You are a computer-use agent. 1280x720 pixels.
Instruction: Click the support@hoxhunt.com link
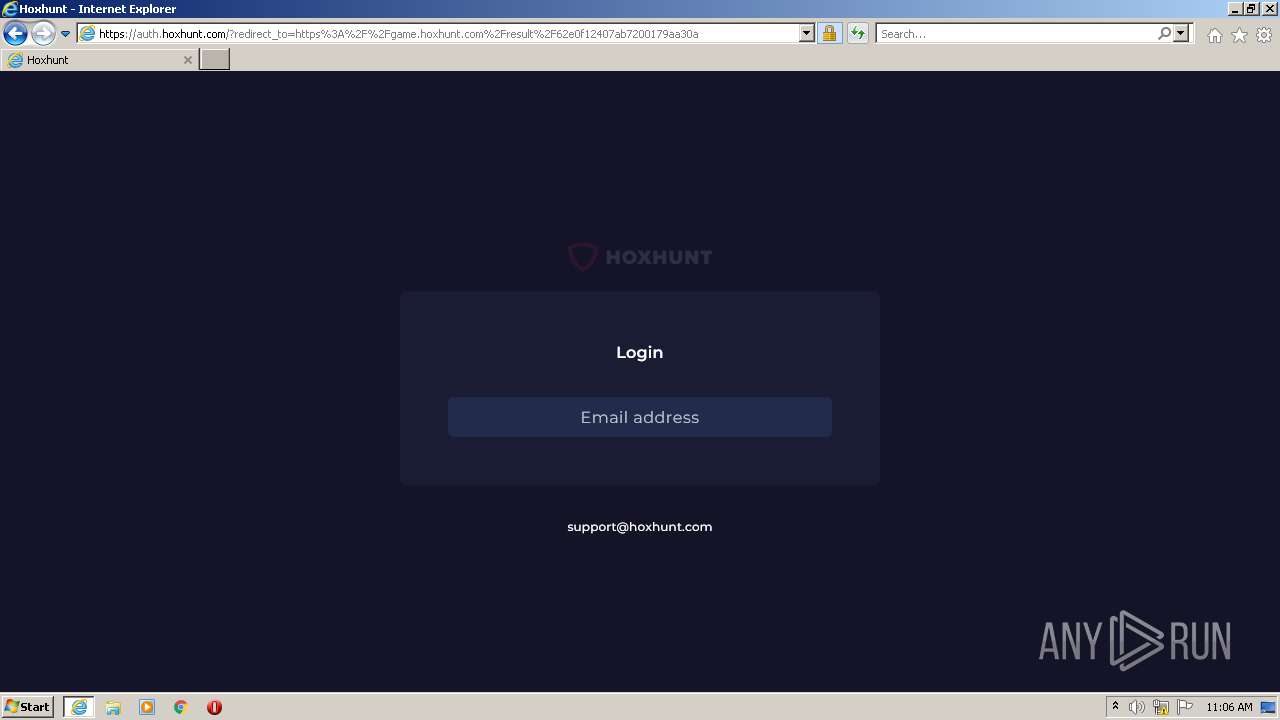pyautogui.click(x=640, y=527)
